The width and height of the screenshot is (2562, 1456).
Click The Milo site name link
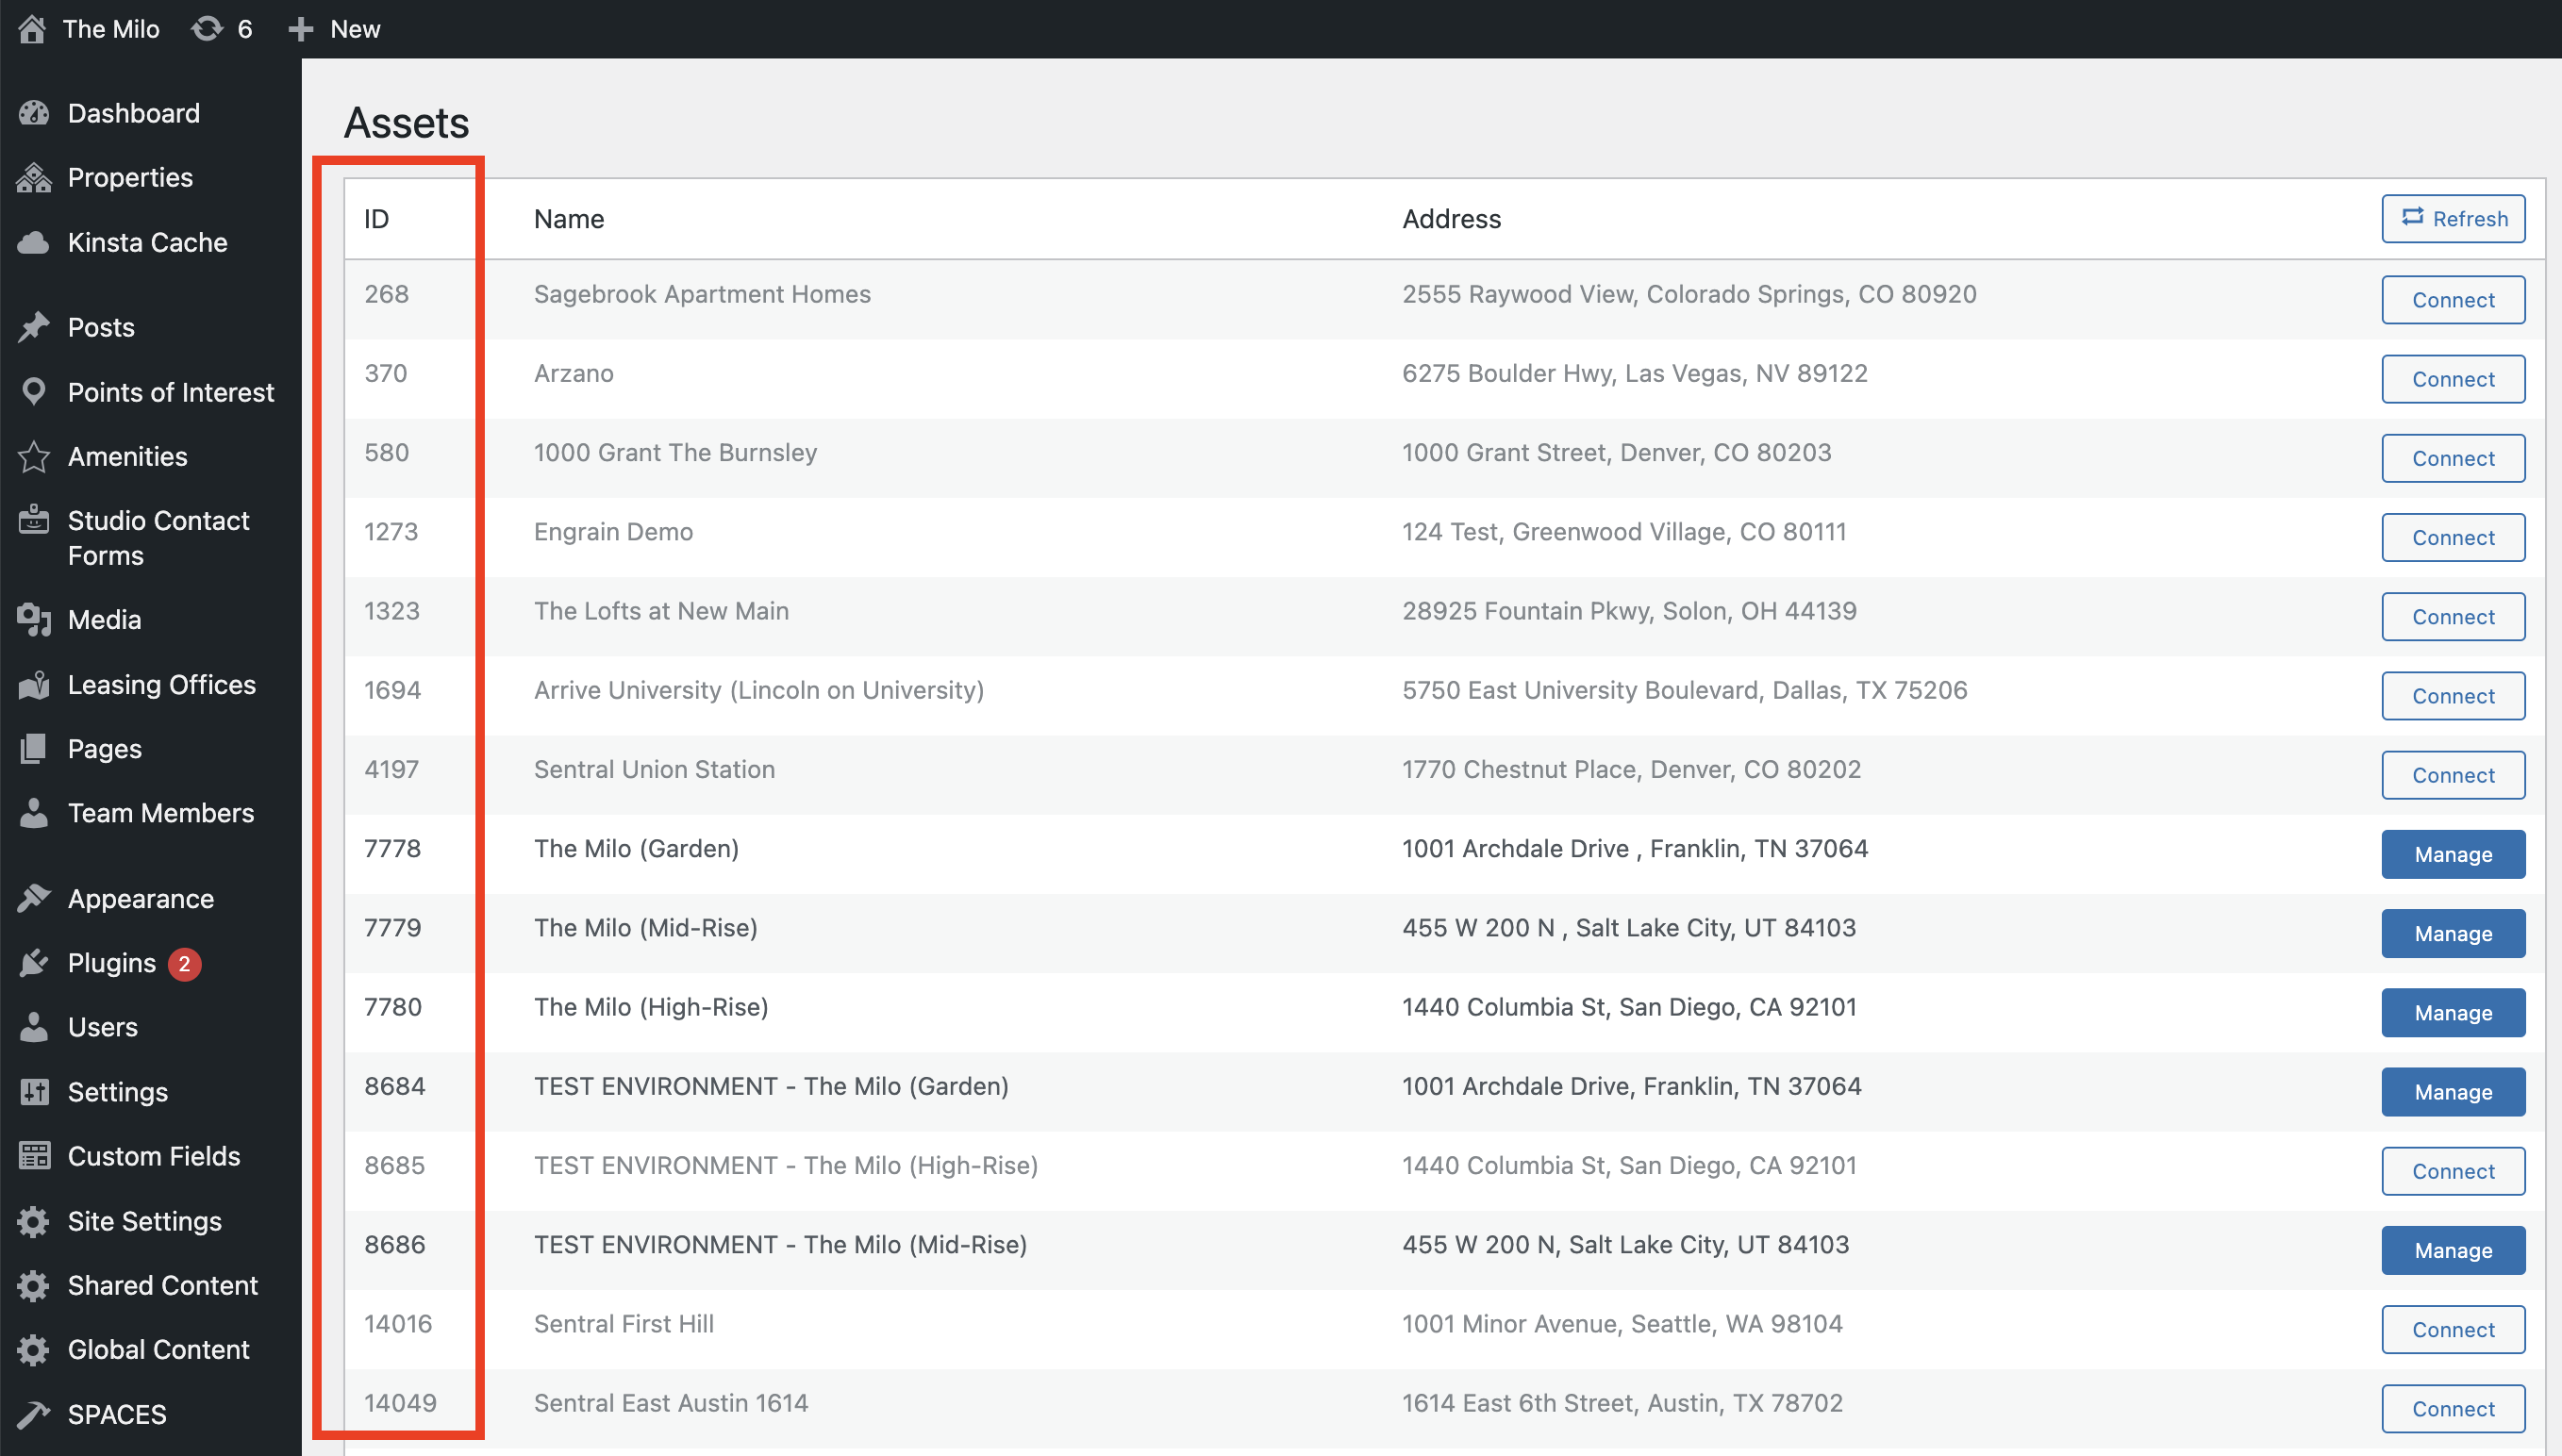point(111,29)
